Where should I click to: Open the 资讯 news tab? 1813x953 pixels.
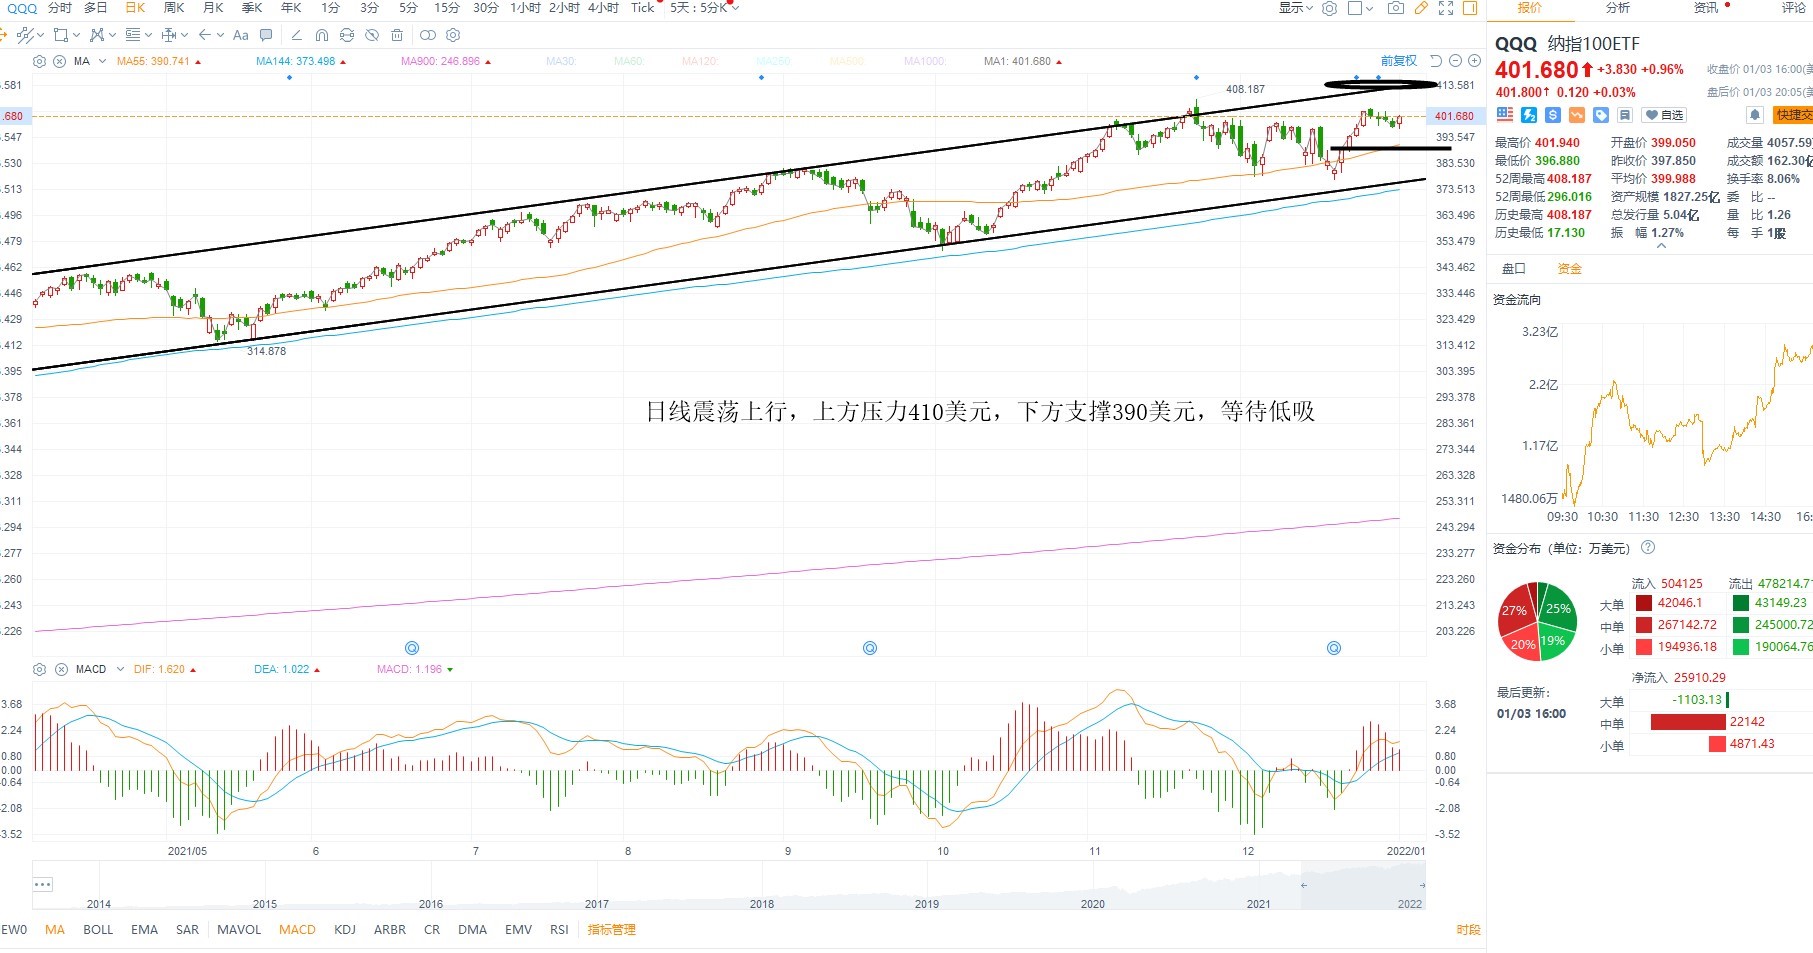coord(1706,8)
